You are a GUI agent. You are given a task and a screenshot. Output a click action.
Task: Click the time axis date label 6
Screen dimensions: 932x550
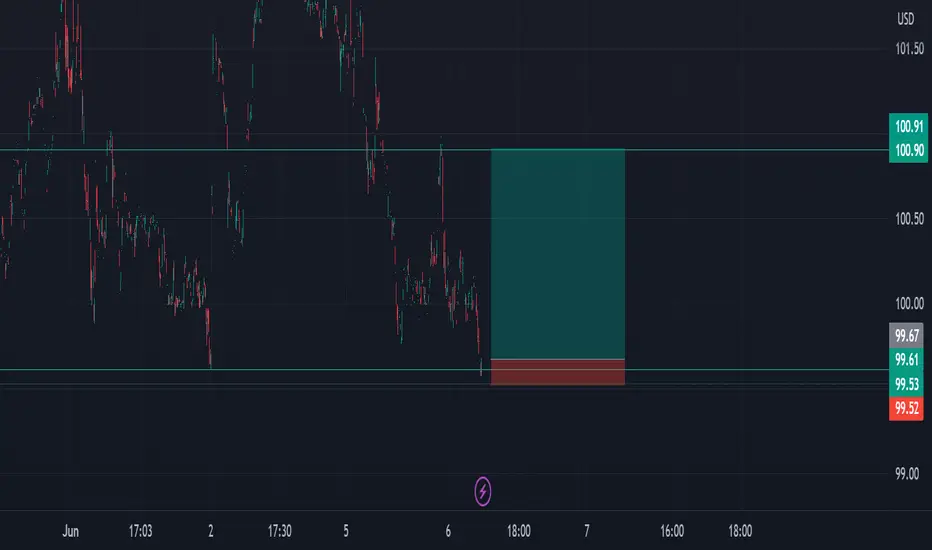pos(448,531)
